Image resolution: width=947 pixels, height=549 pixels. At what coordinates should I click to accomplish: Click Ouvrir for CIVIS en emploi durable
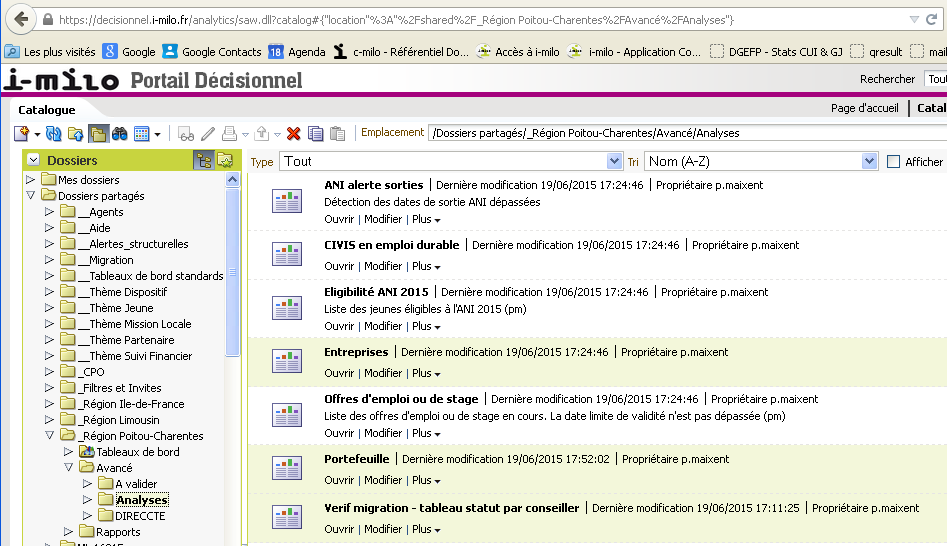pos(339,266)
